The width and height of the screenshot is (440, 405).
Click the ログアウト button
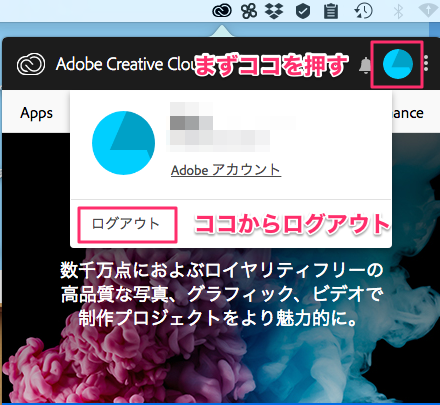click(x=127, y=224)
